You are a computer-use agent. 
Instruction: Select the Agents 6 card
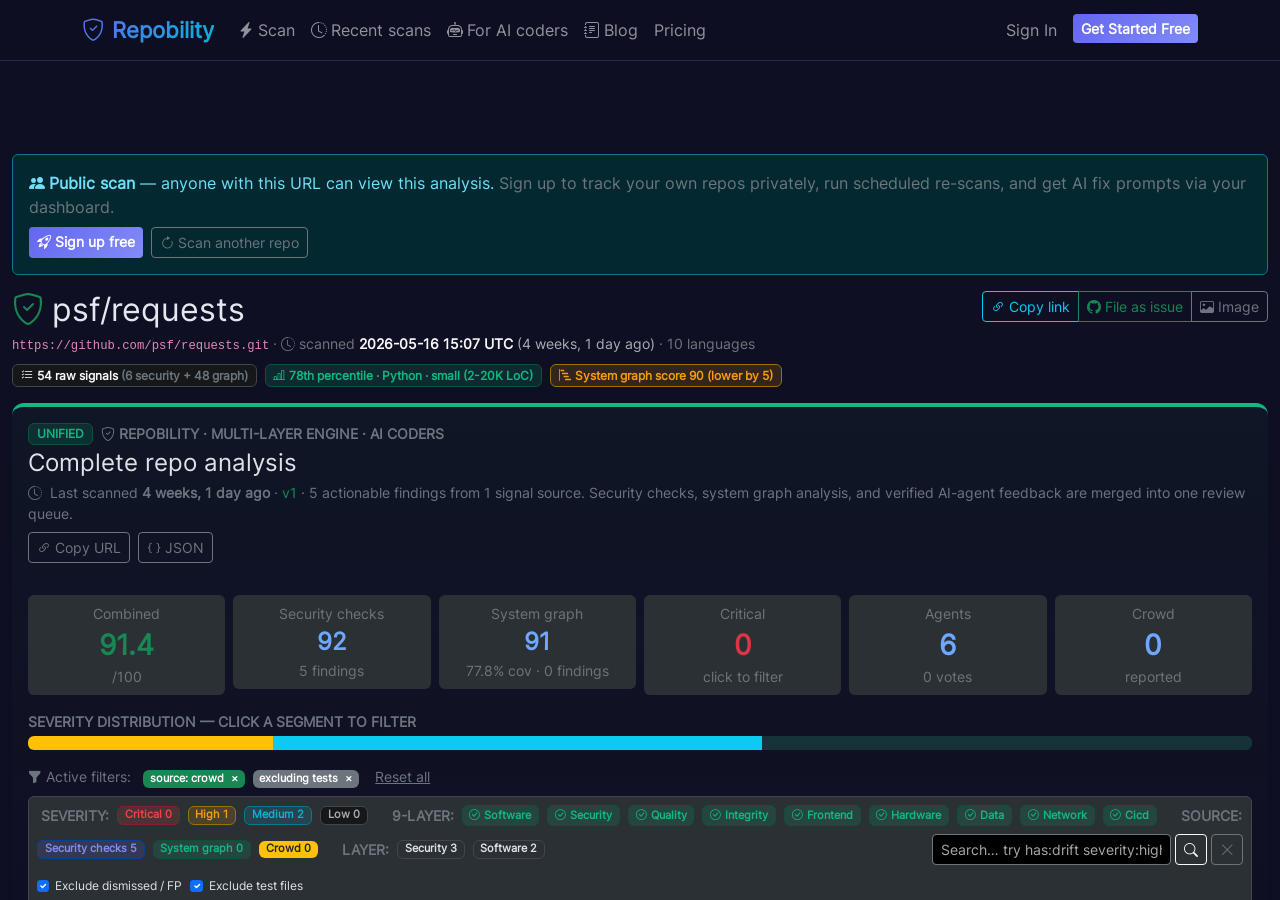tap(948, 645)
